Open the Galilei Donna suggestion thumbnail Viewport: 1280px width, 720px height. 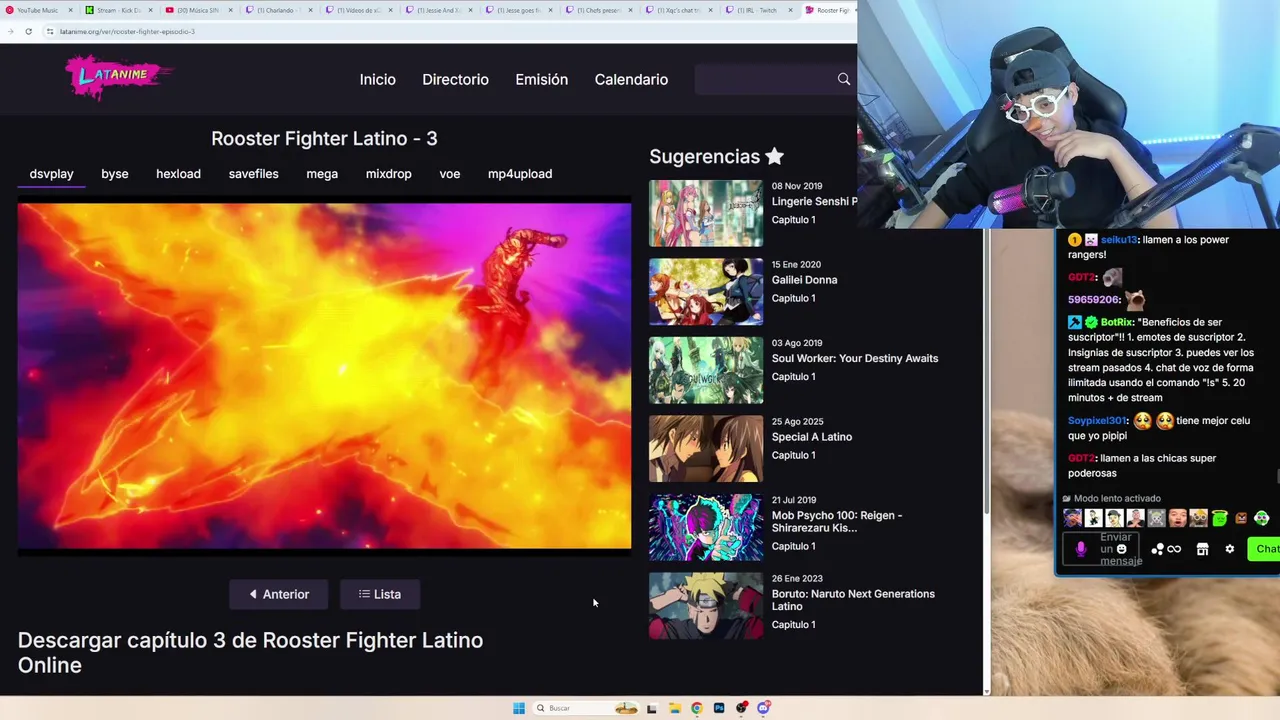706,292
